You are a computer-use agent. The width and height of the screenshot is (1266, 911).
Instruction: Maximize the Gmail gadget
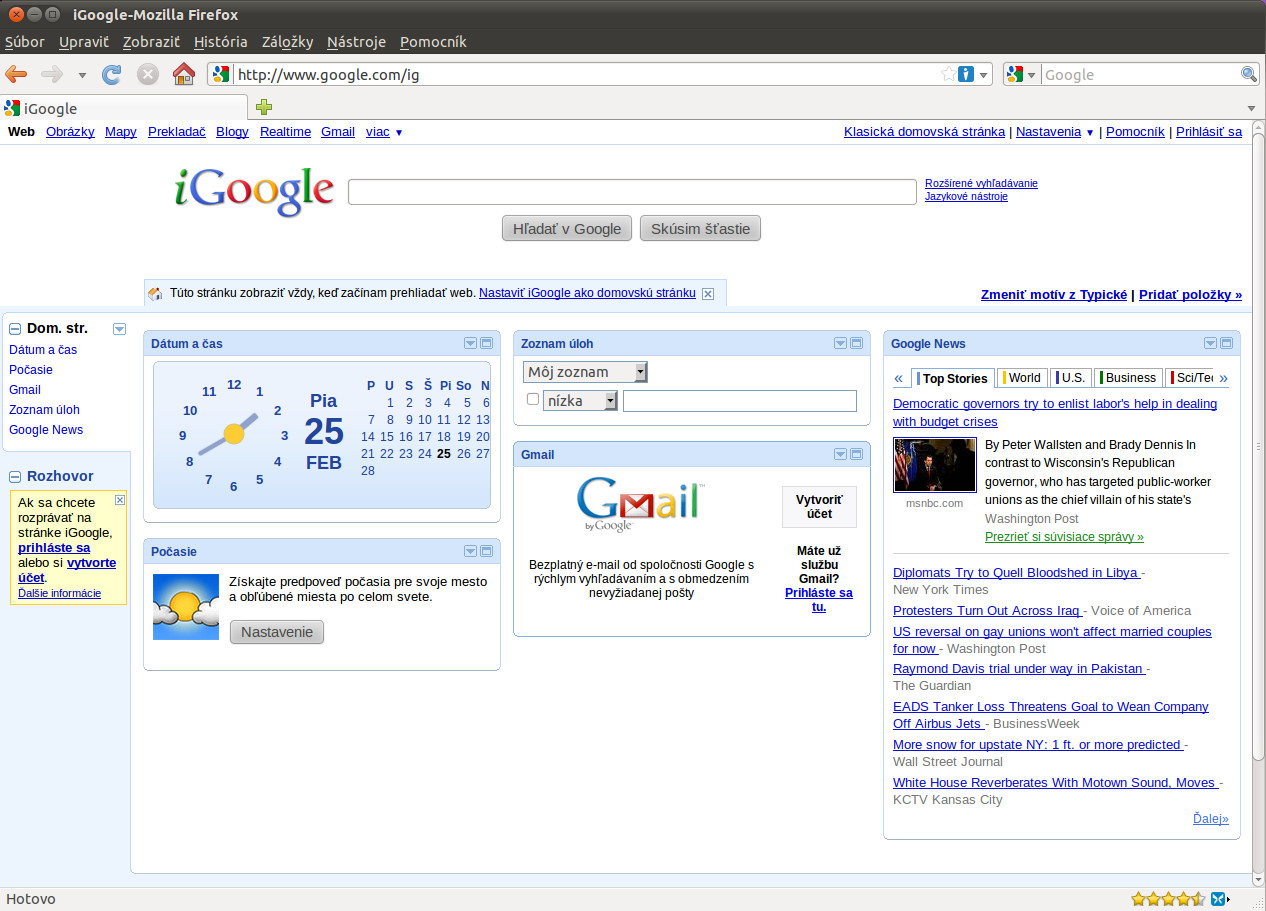point(856,454)
